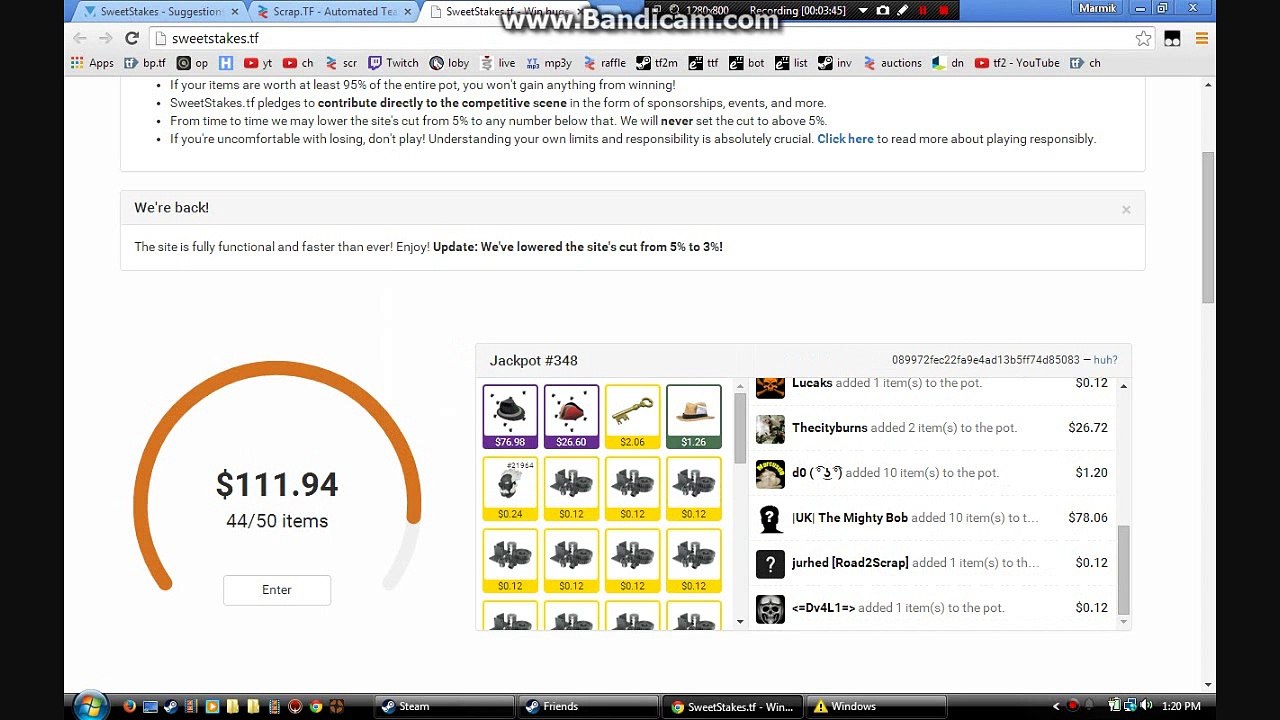Open the volume icon in system tray
The image size is (1280, 720).
pyautogui.click(x=1146, y=706)
